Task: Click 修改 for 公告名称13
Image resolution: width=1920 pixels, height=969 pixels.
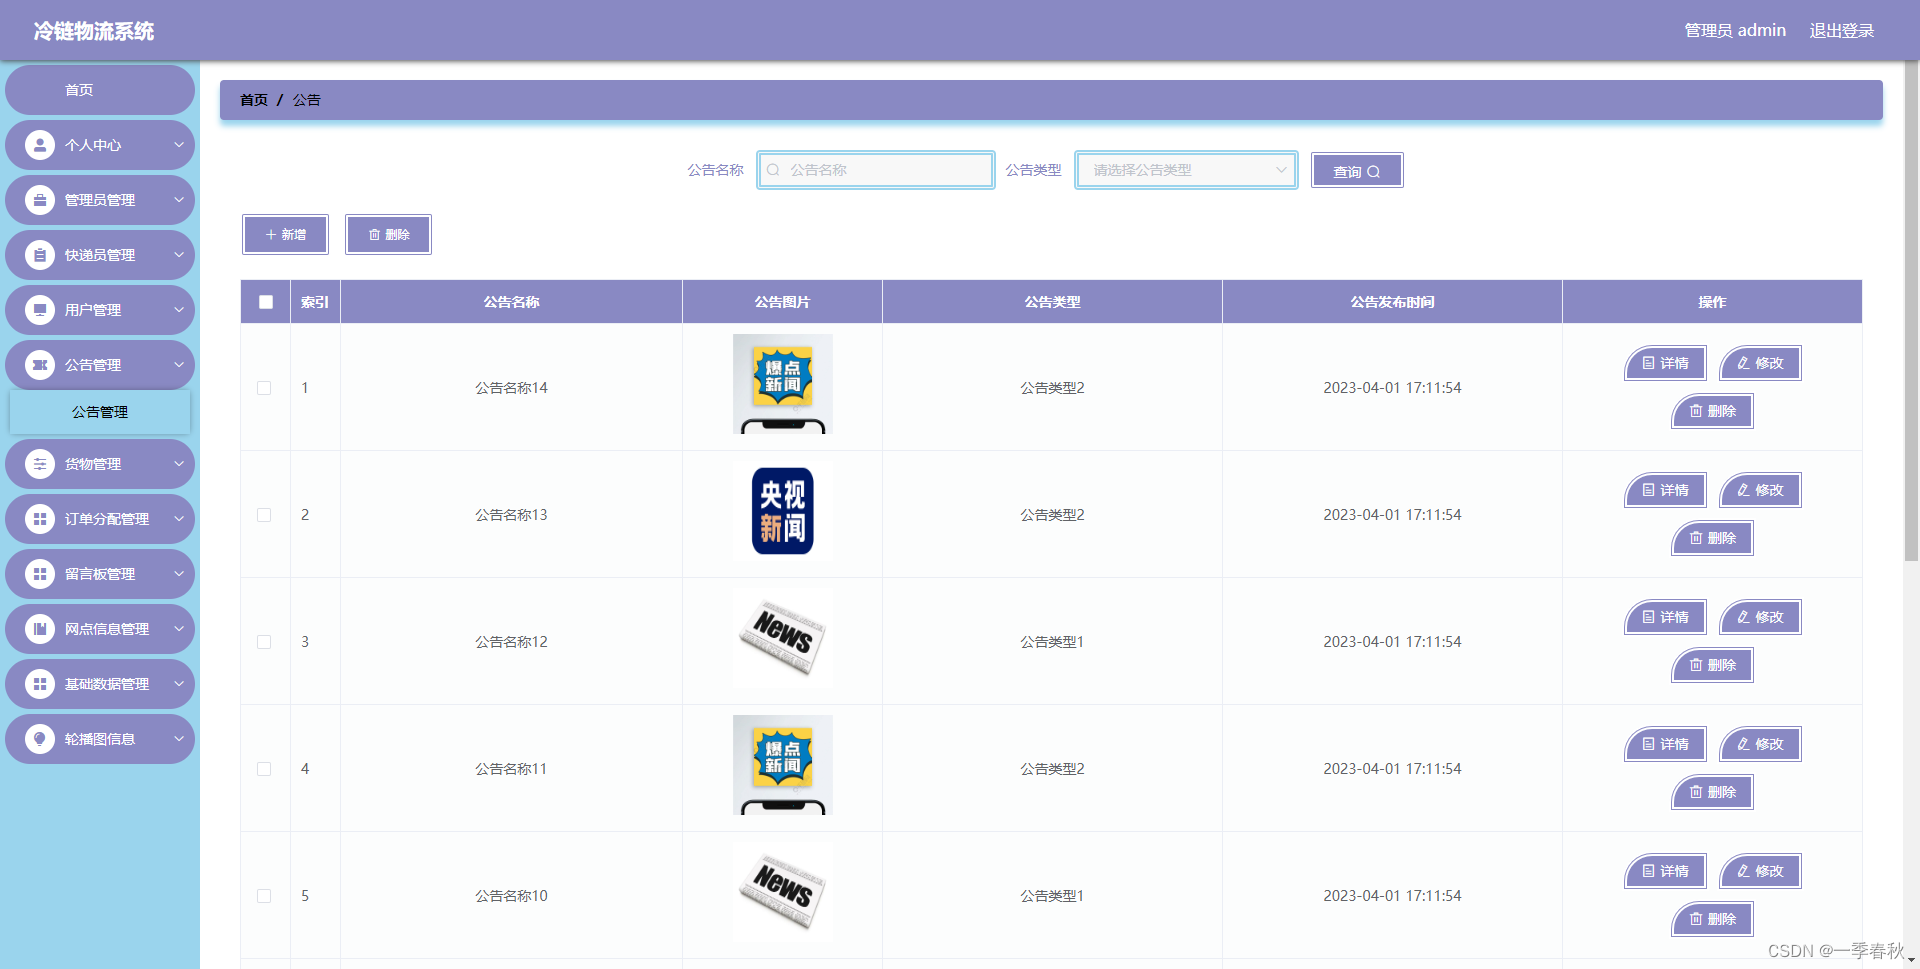Action: tap(1759, 490)
